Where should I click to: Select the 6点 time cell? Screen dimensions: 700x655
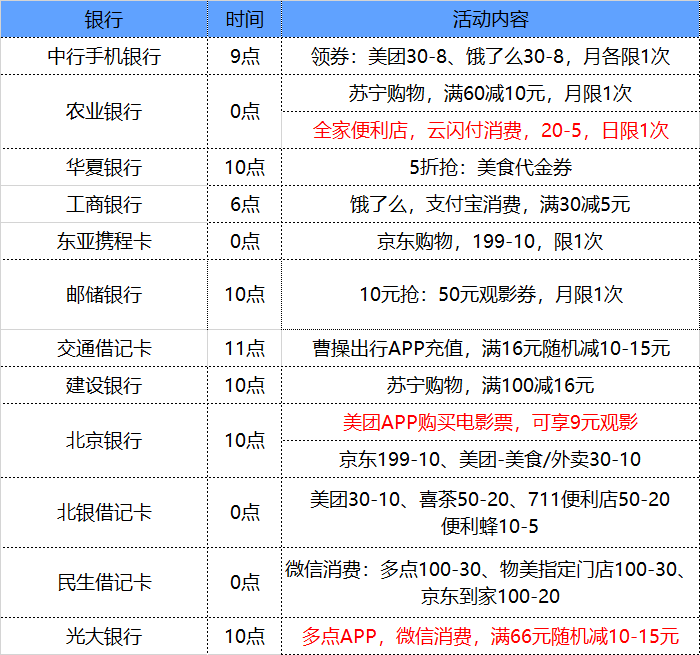click(245, 204)
